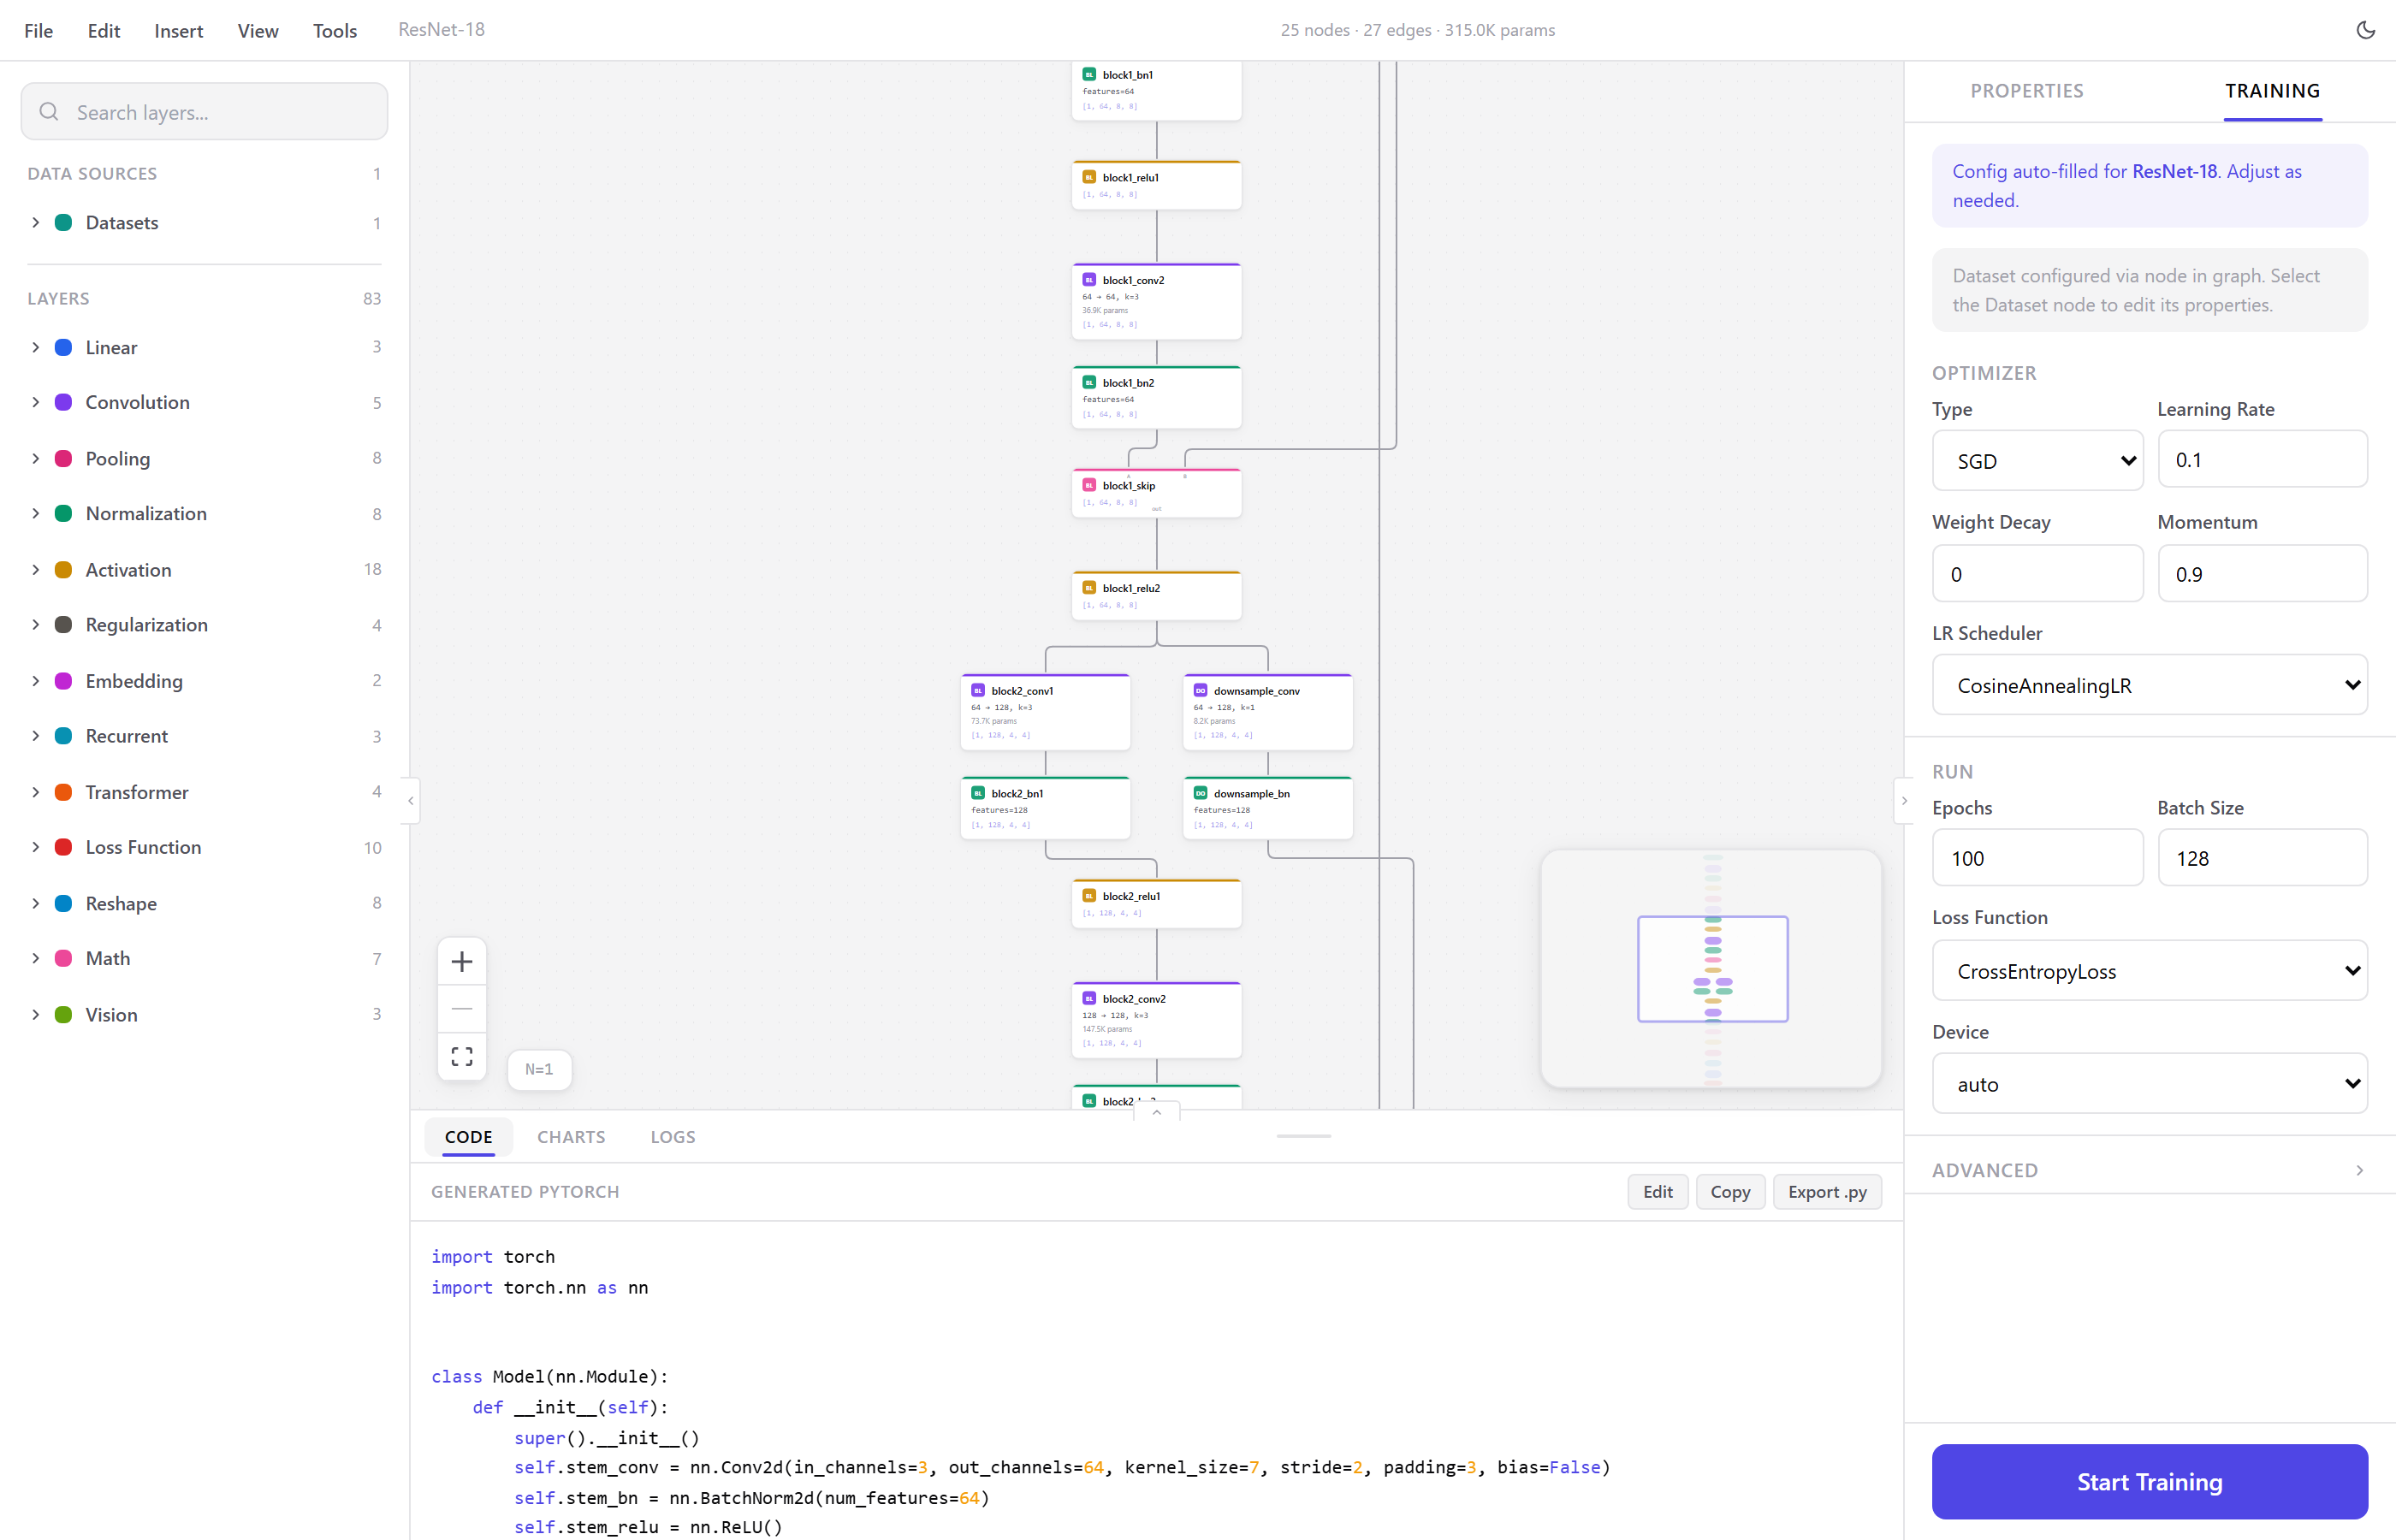
Task: Toggle dark mode with the moon icon
Action: [2365, 29]
